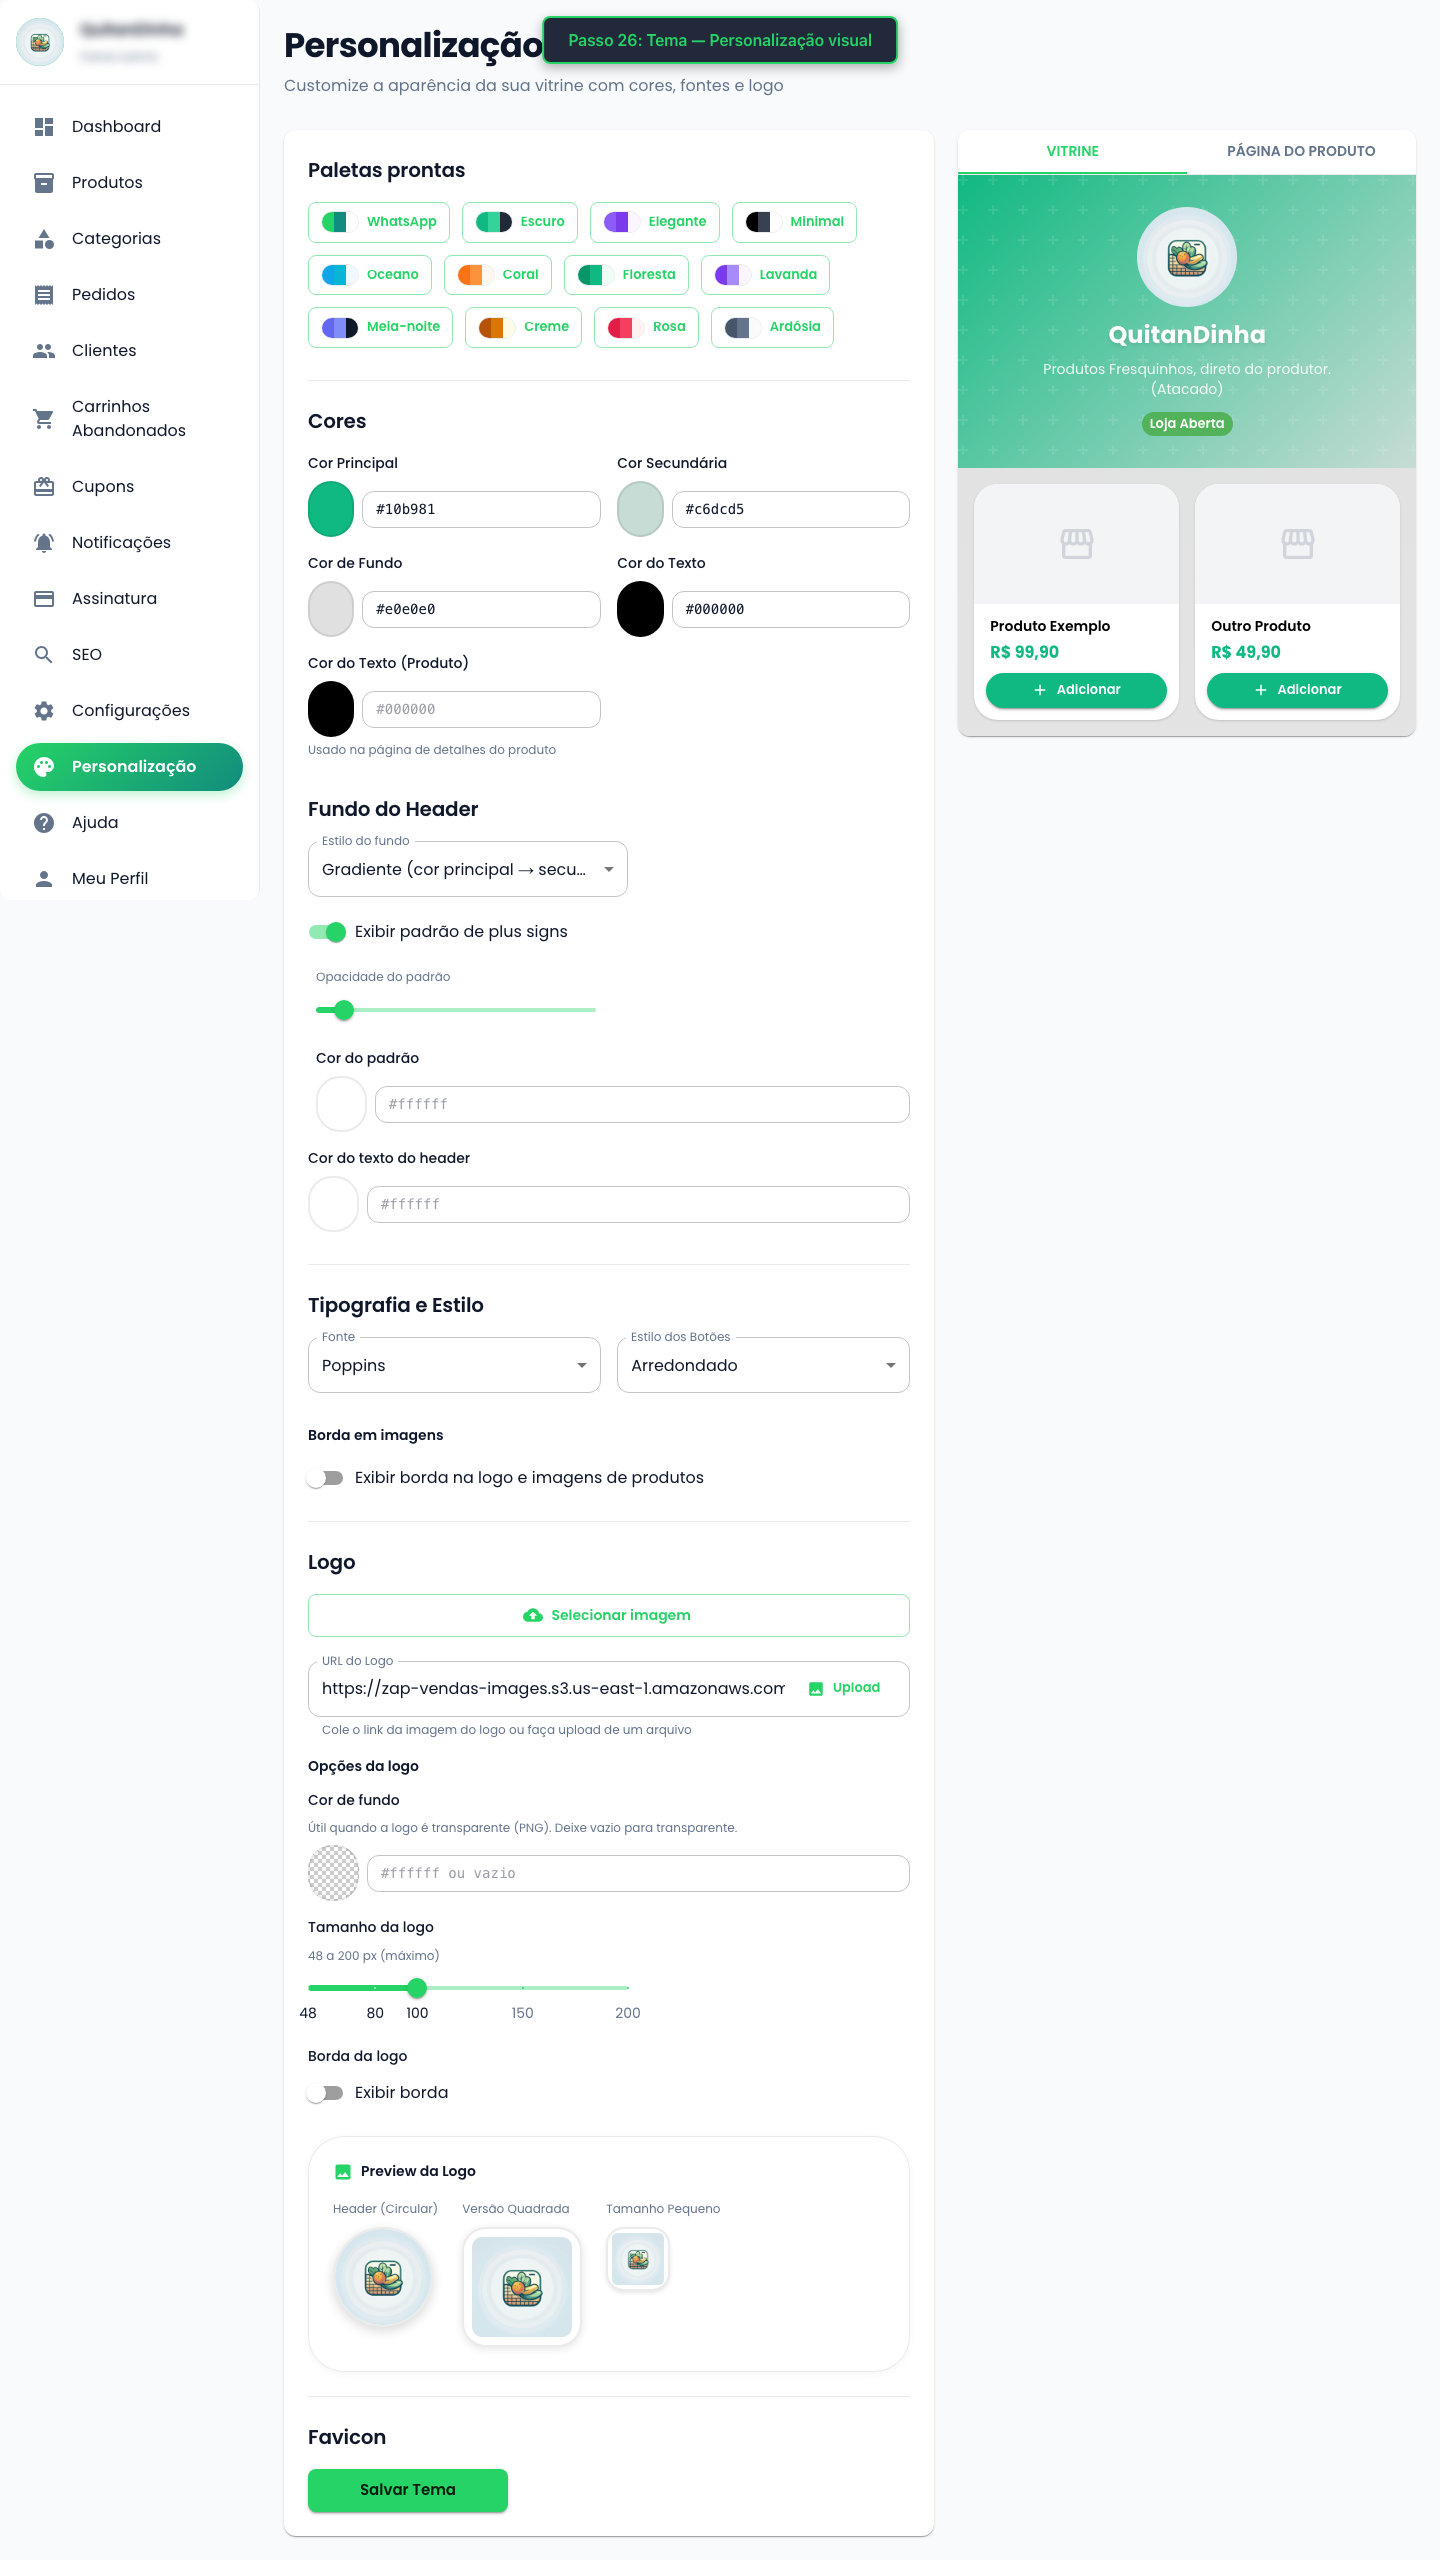Click the Cupons sidebar icon
This screenshot has width=1440, height=2560.
point(44,486)
